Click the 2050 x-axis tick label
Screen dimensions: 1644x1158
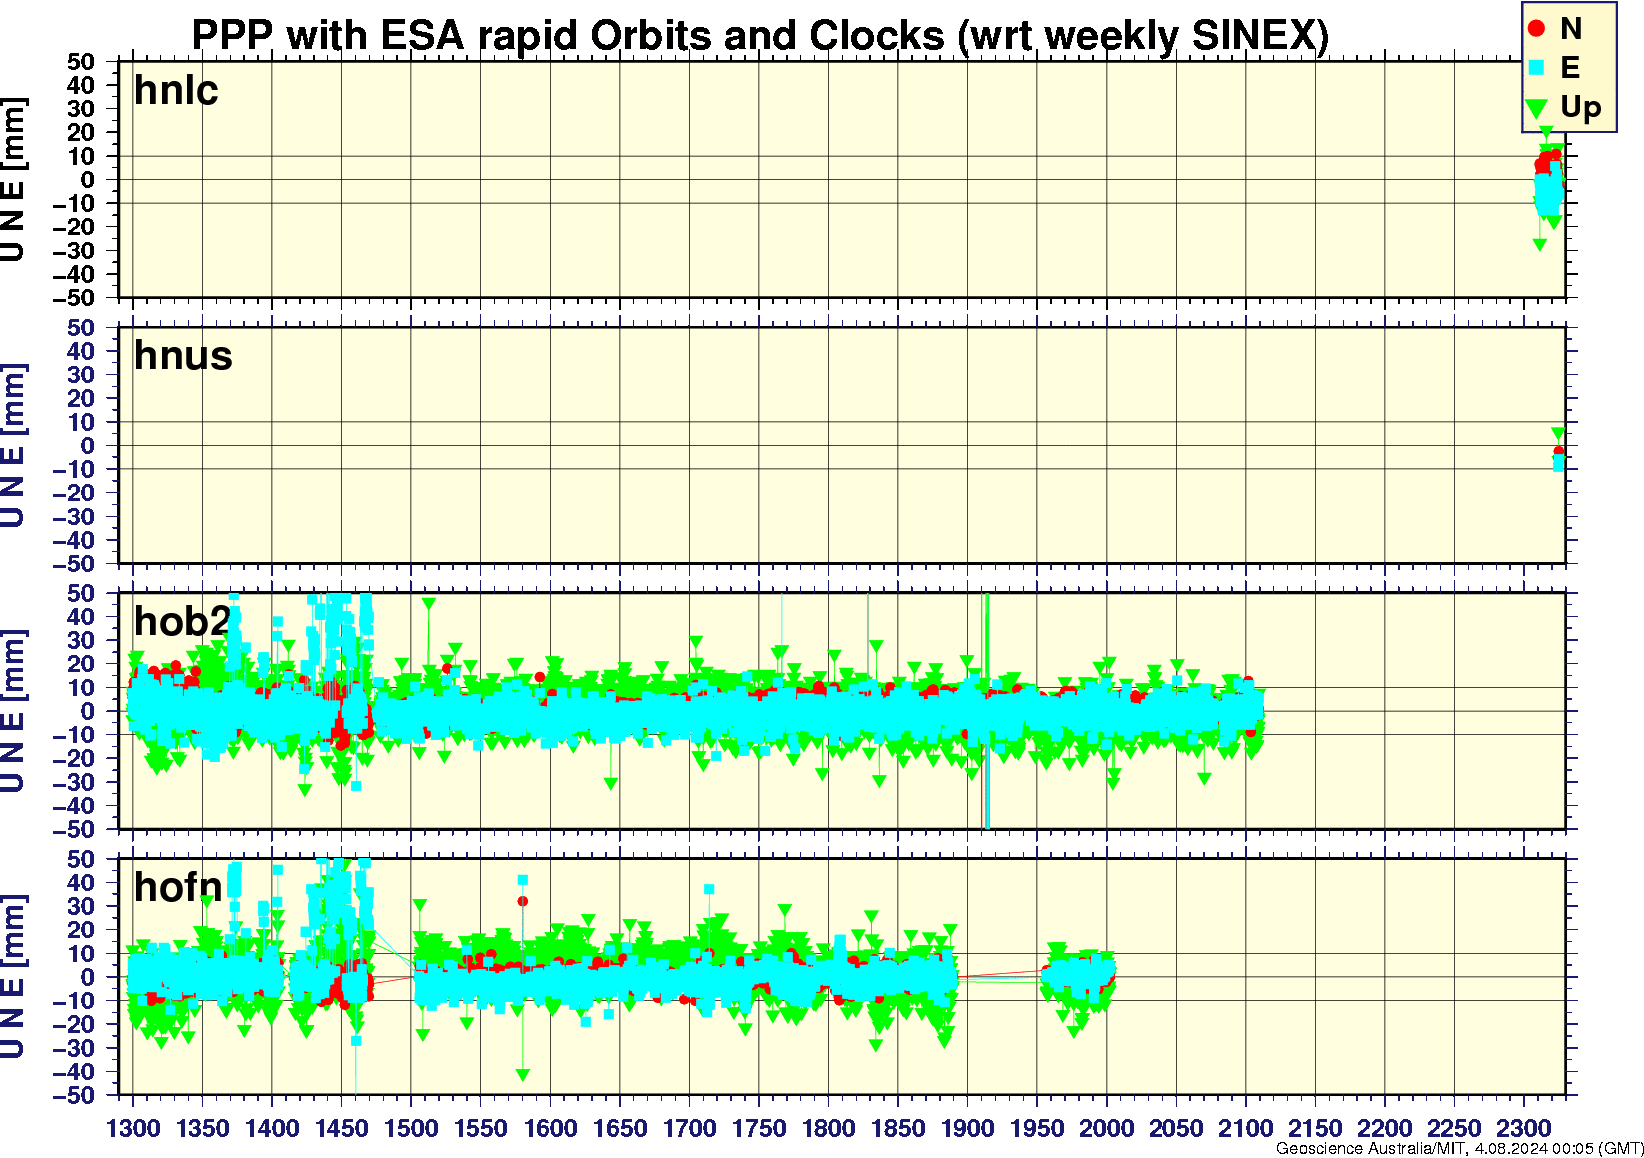coord(1176,1128)
